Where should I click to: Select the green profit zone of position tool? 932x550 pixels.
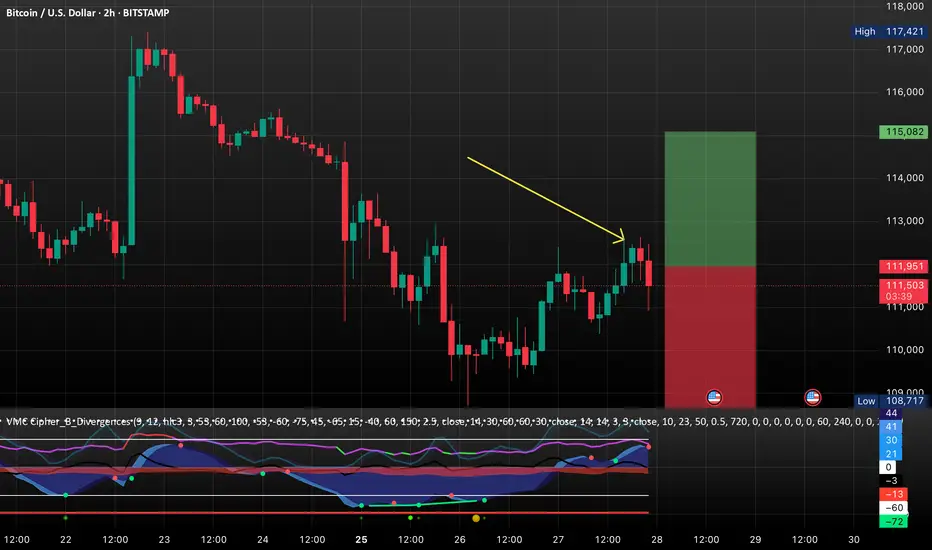710,199
